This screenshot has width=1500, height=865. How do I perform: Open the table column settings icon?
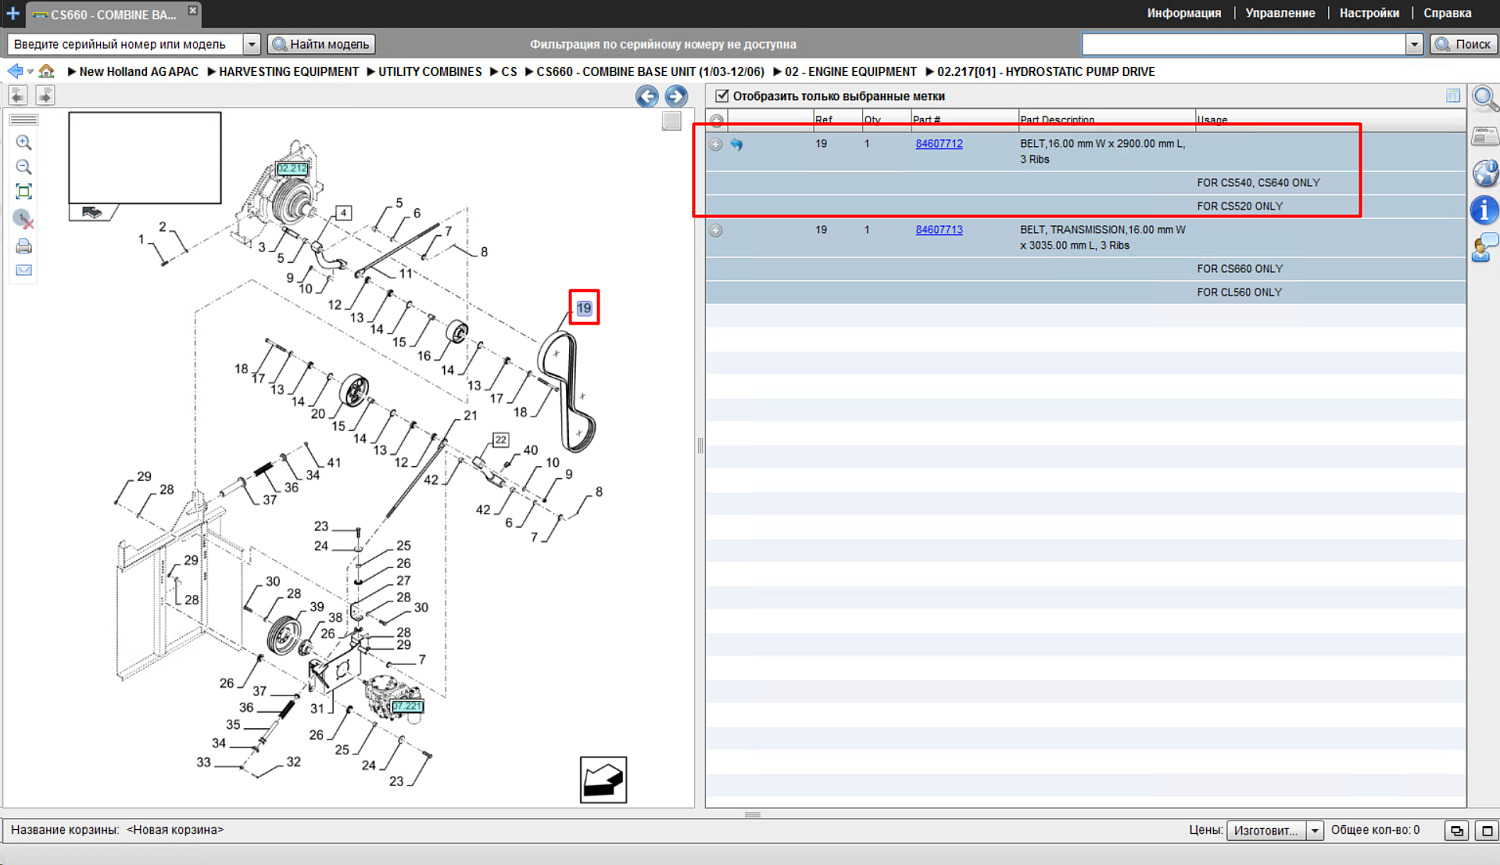click(x=1453, y=96)
